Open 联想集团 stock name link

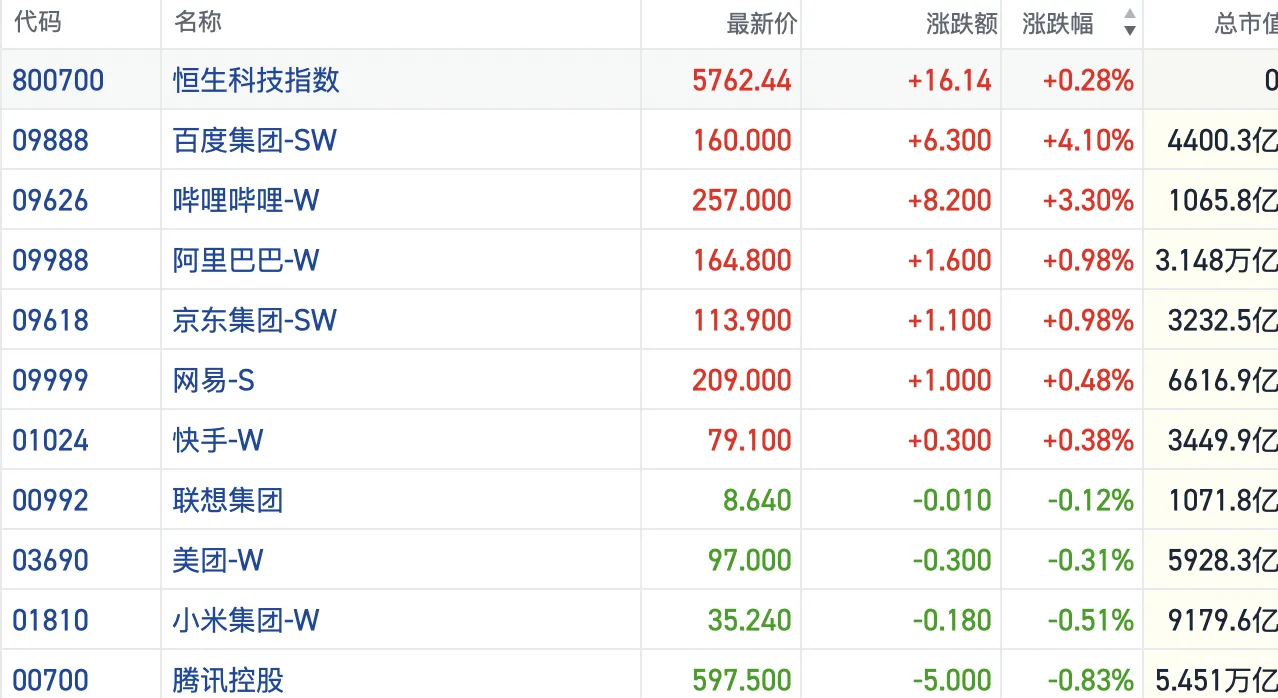(228, 500)
